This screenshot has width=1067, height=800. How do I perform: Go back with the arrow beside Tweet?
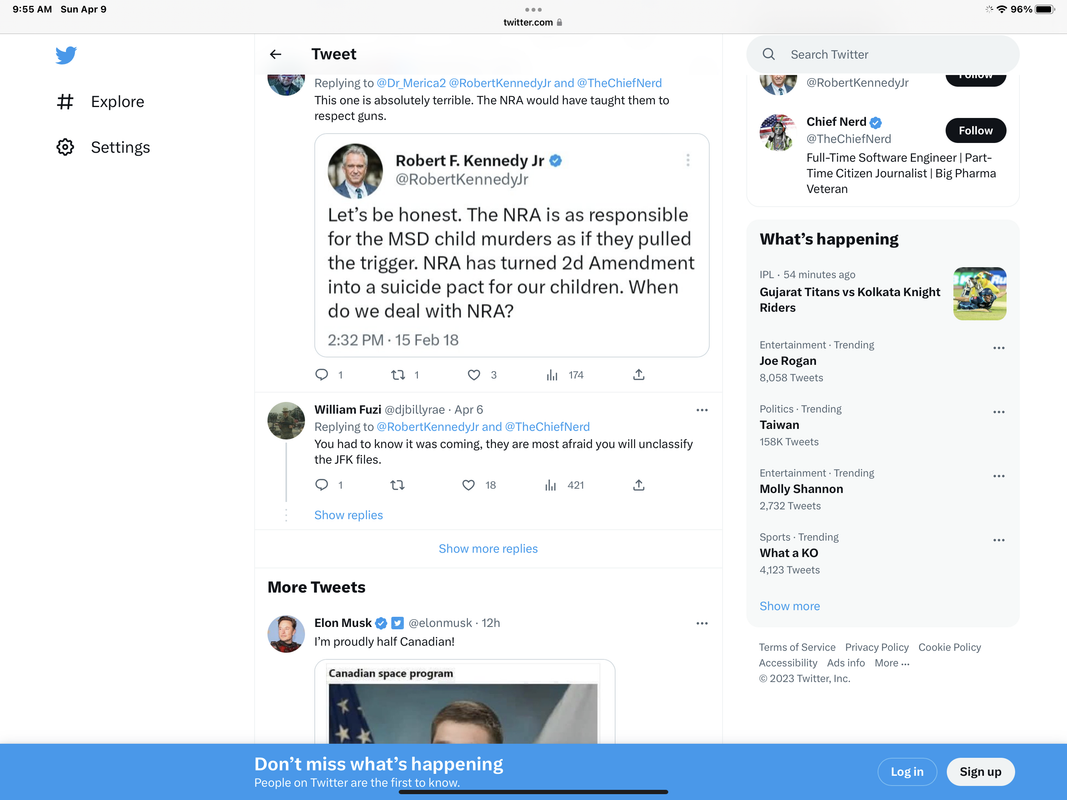(276, 54)
